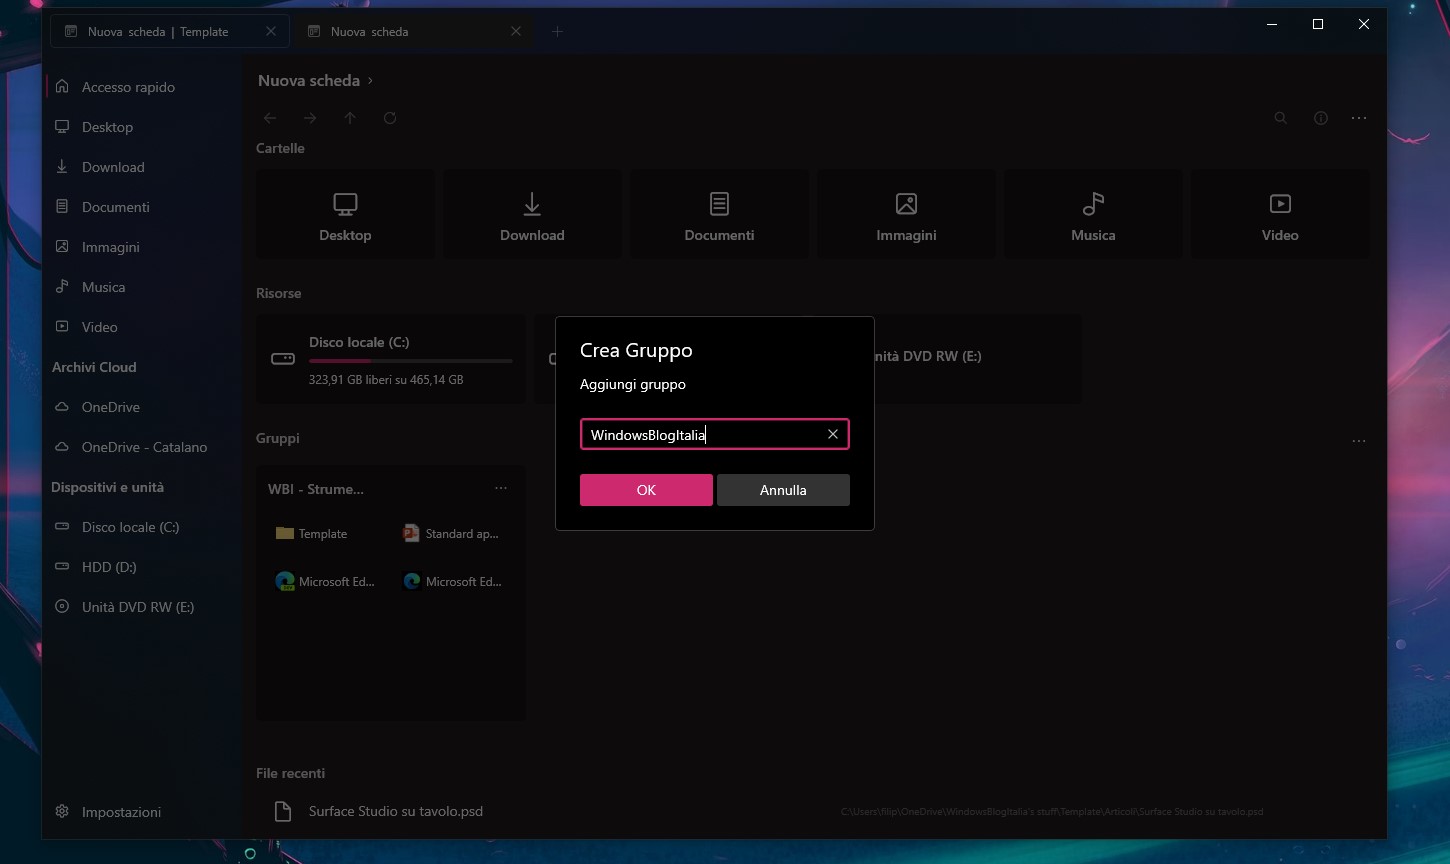
Task: Confirm group creation with OK button
Action: click(646, 490)
